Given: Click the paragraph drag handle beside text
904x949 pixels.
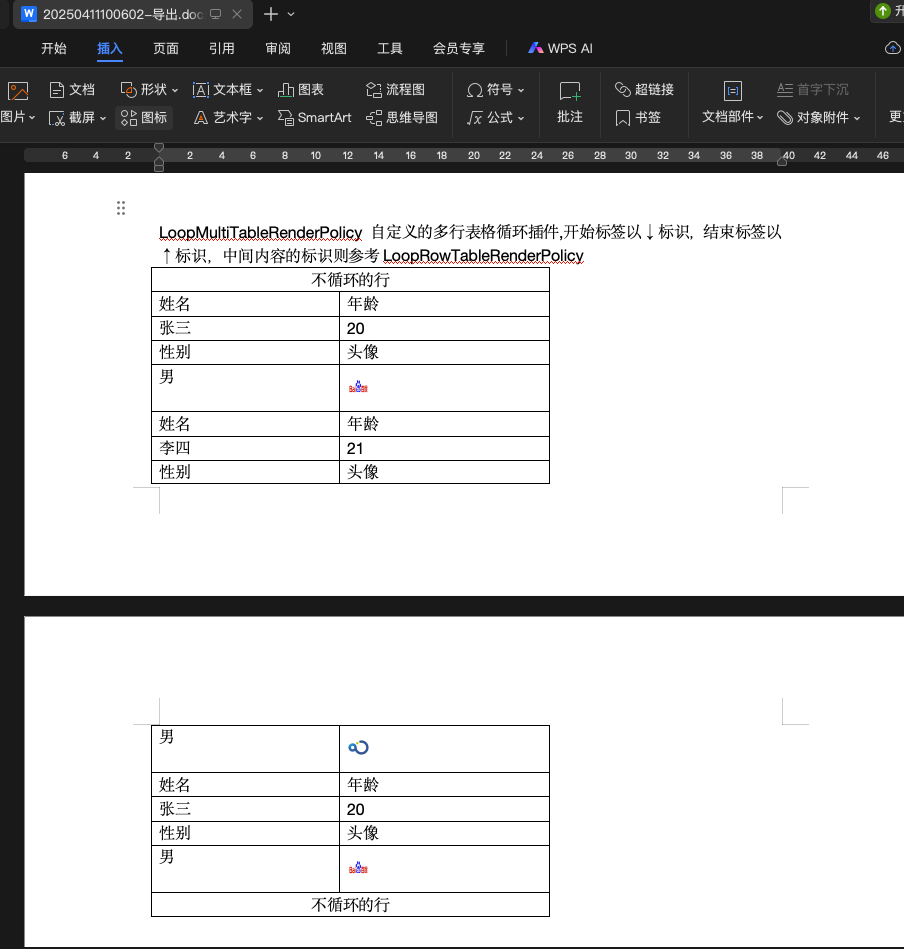Looking at the screenshot, I should tap(121, 208).
